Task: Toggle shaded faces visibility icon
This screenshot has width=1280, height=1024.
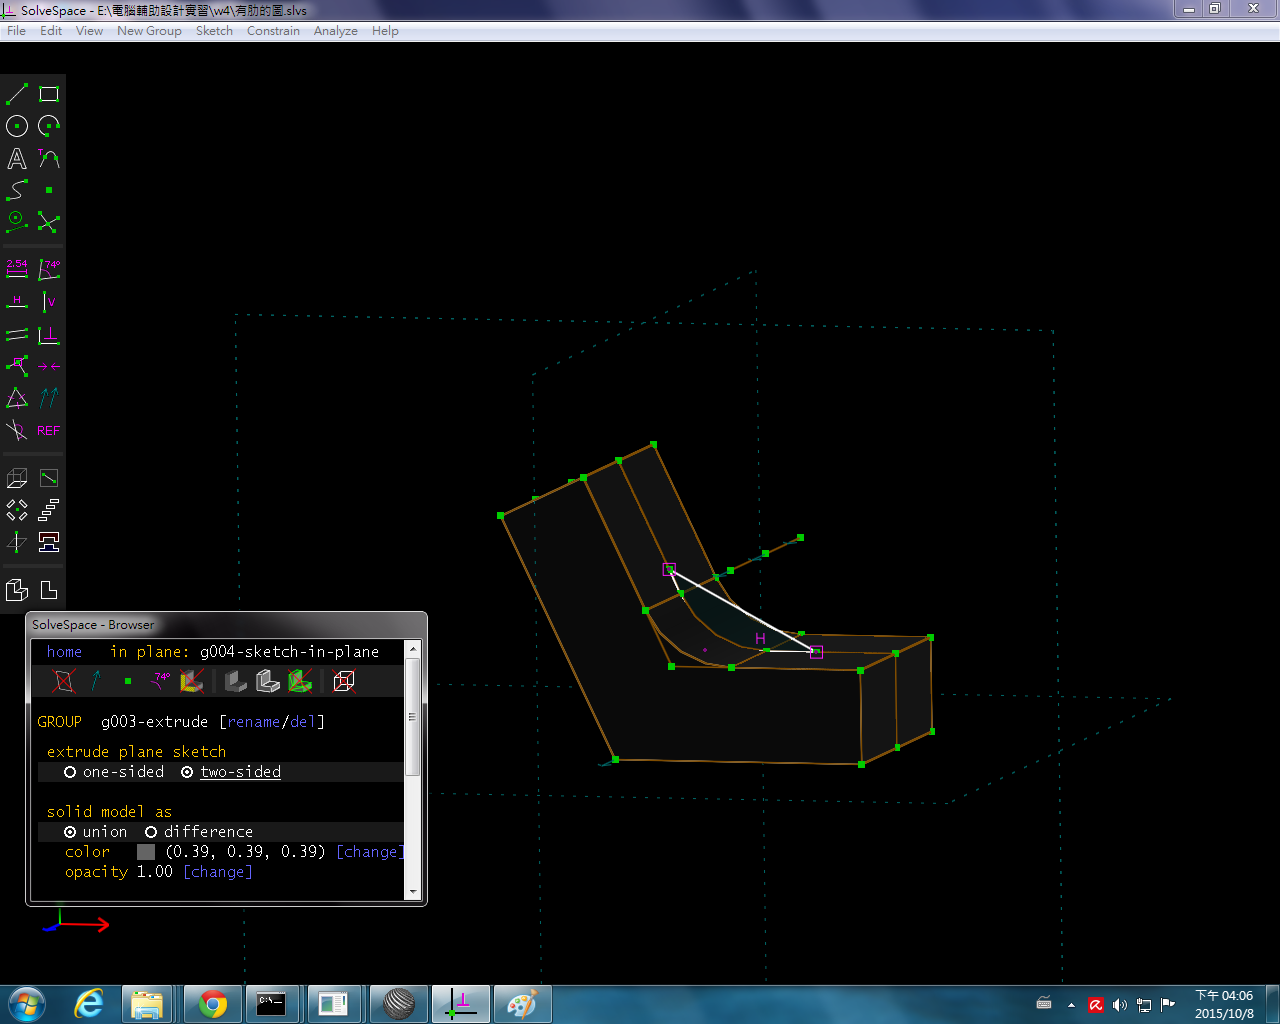Action: 192,681
